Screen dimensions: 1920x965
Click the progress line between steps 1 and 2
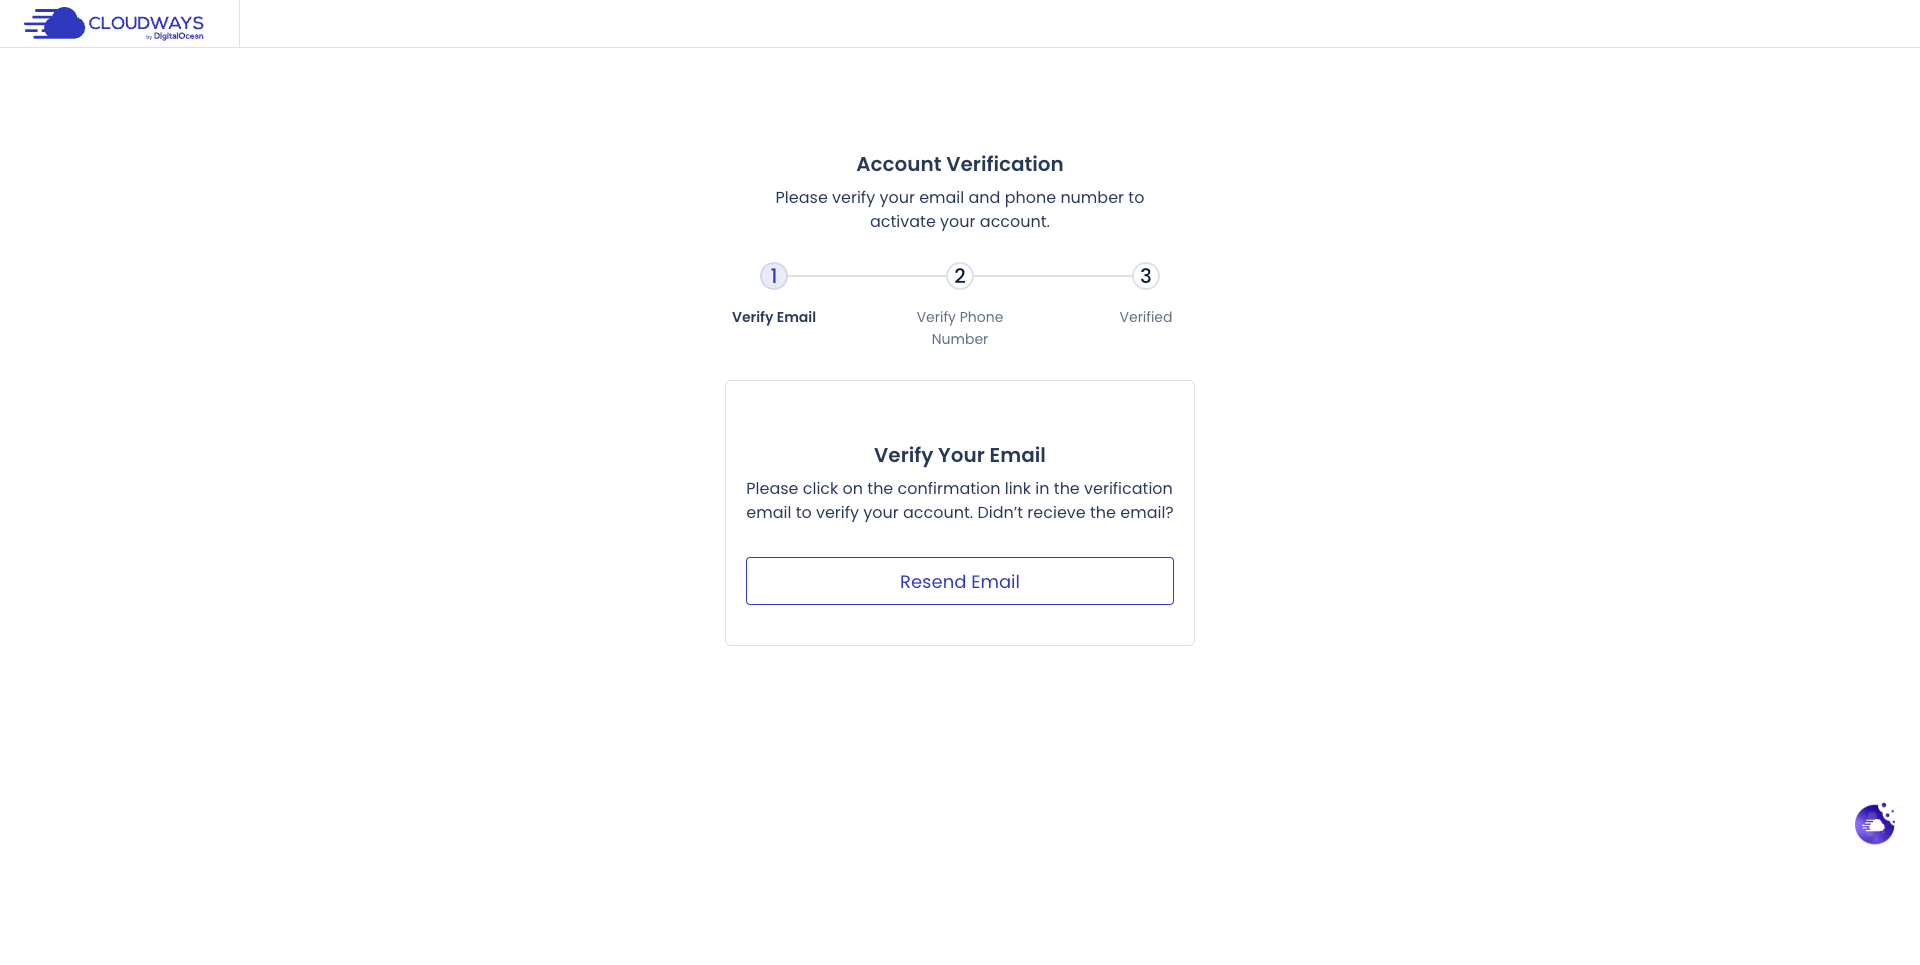click(867, 276)
